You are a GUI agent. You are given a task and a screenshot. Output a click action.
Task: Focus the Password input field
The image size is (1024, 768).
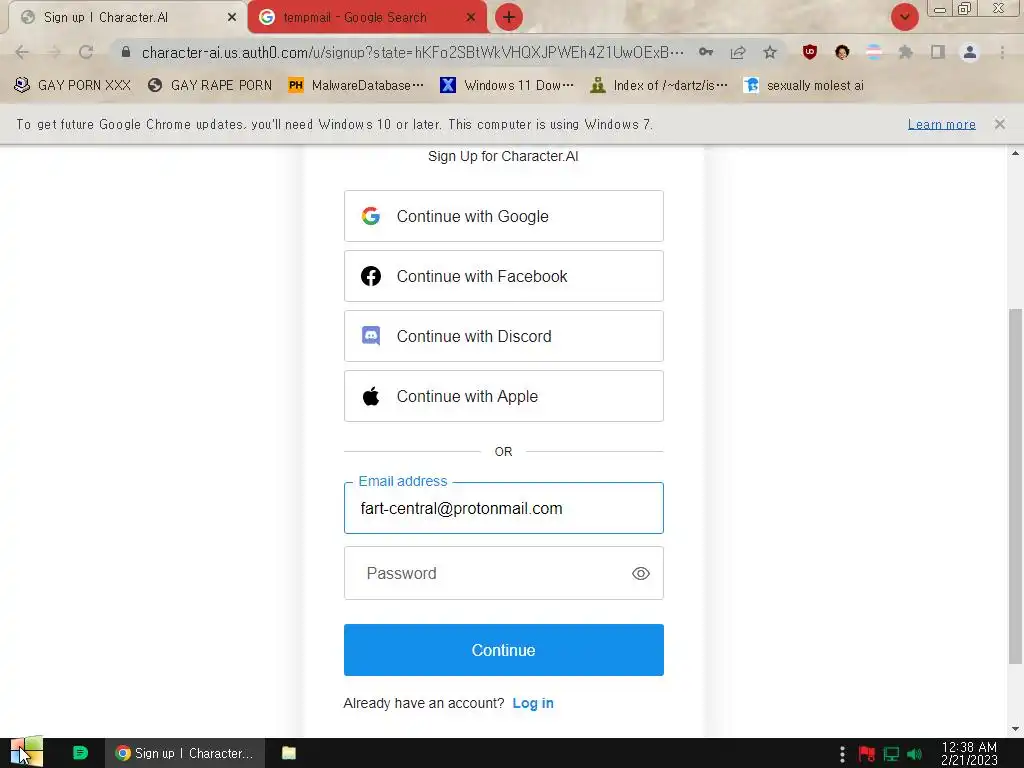click(x=504, y=573)
